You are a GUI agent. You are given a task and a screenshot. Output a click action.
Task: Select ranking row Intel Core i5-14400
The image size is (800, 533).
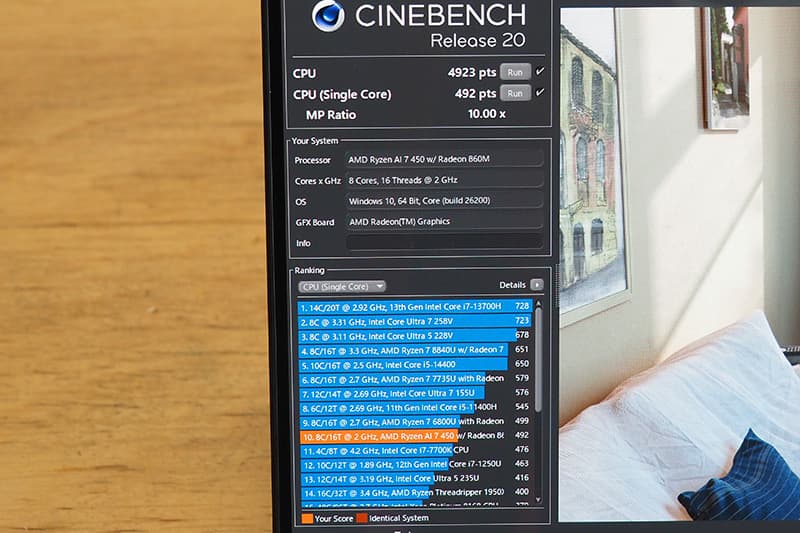415,365
